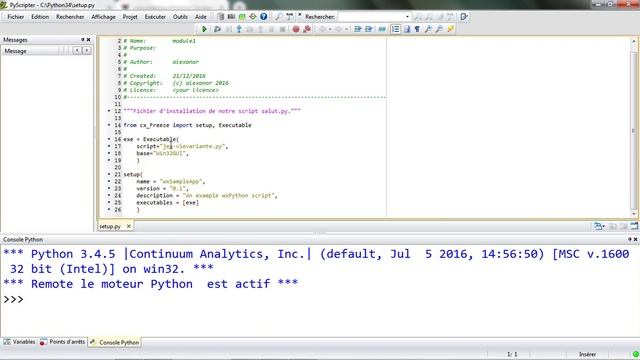Open the Affichage menu

pyautogui.click(x=103, y=17)
